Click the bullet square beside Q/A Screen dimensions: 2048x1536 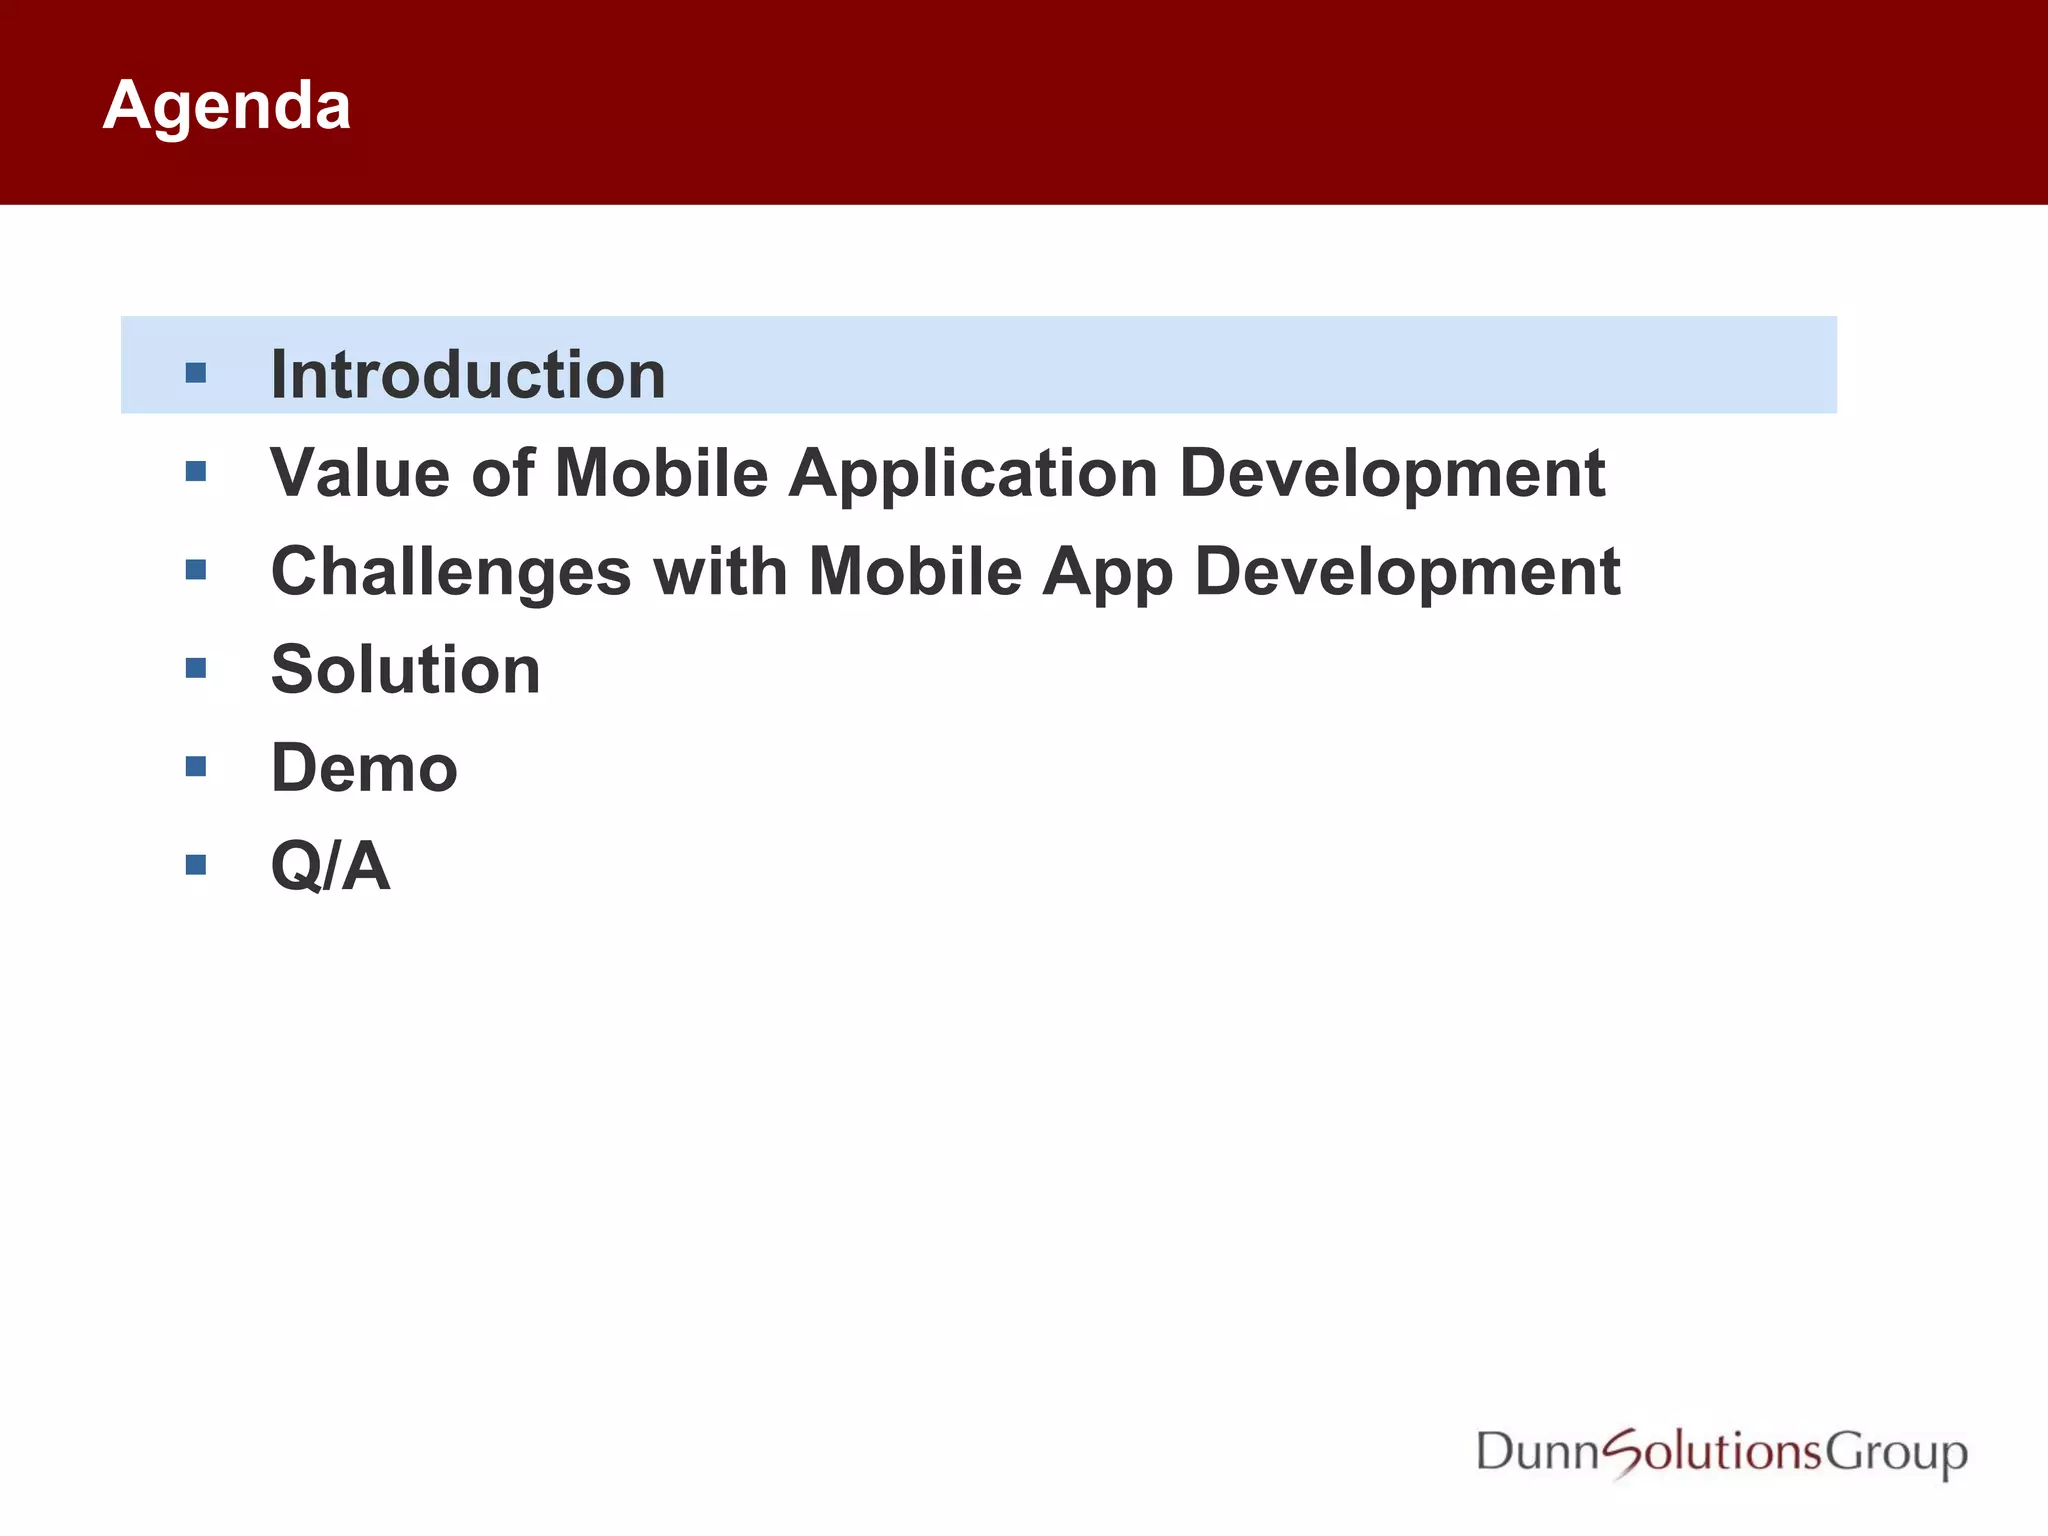pos(196,864)
